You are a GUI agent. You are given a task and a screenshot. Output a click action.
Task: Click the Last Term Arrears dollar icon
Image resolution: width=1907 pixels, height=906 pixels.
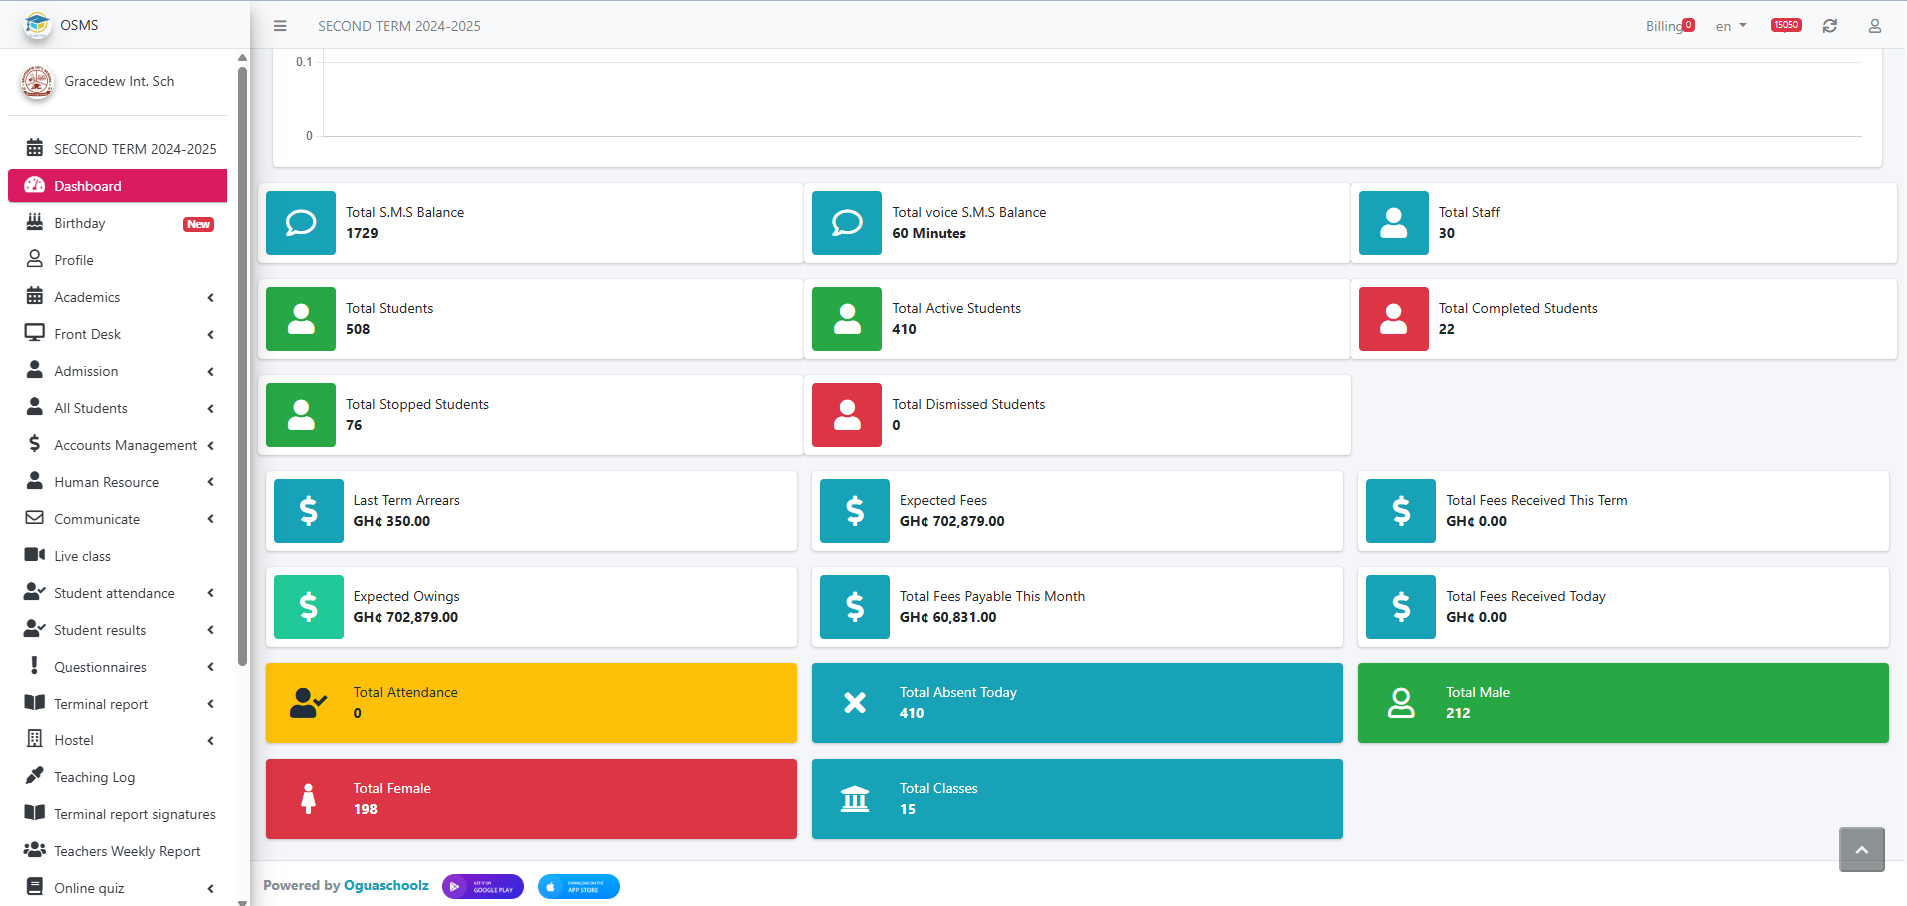pos(309,511)
